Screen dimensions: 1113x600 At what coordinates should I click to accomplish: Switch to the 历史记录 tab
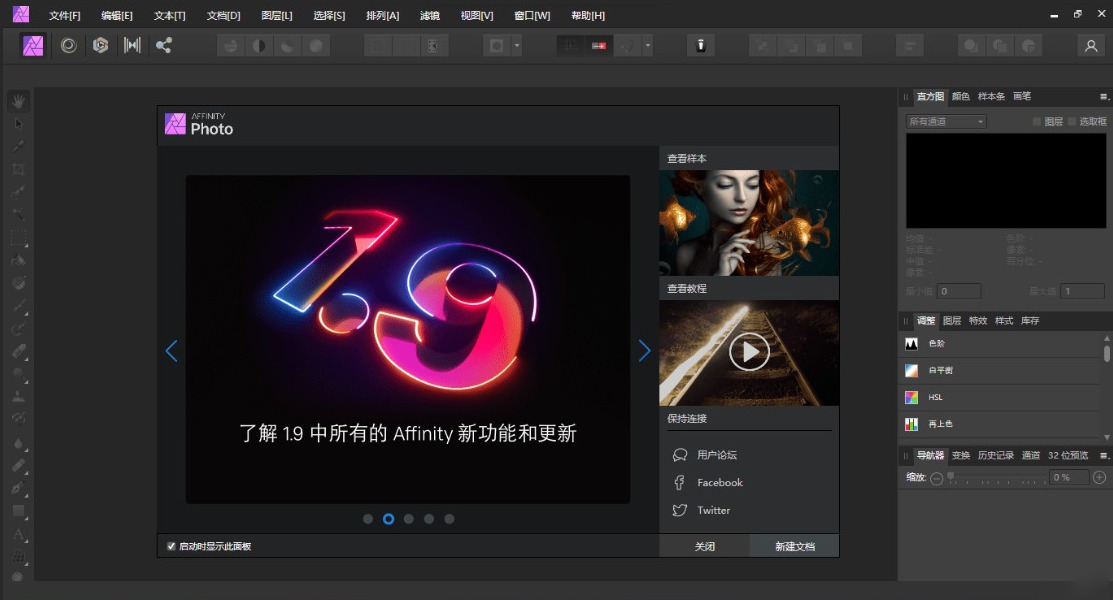996,456
